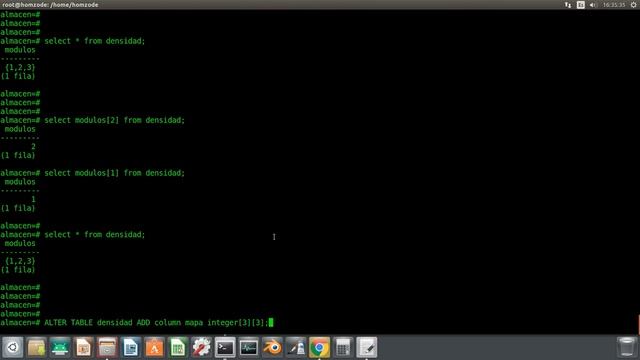Open the green Android robot app

click(x=60, y=347)
